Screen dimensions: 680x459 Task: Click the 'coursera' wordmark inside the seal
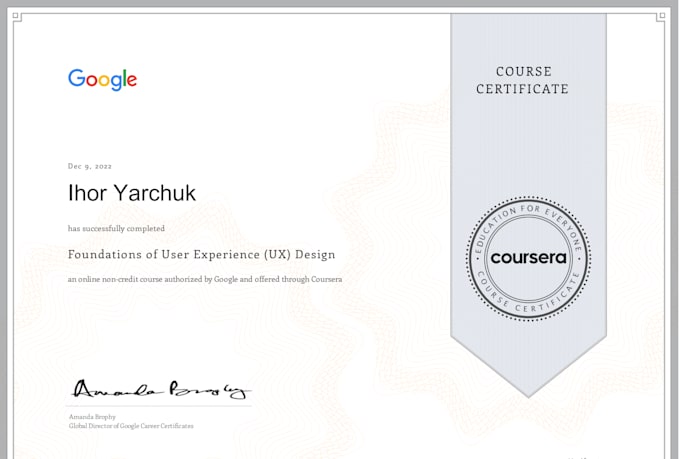[528, 258]
